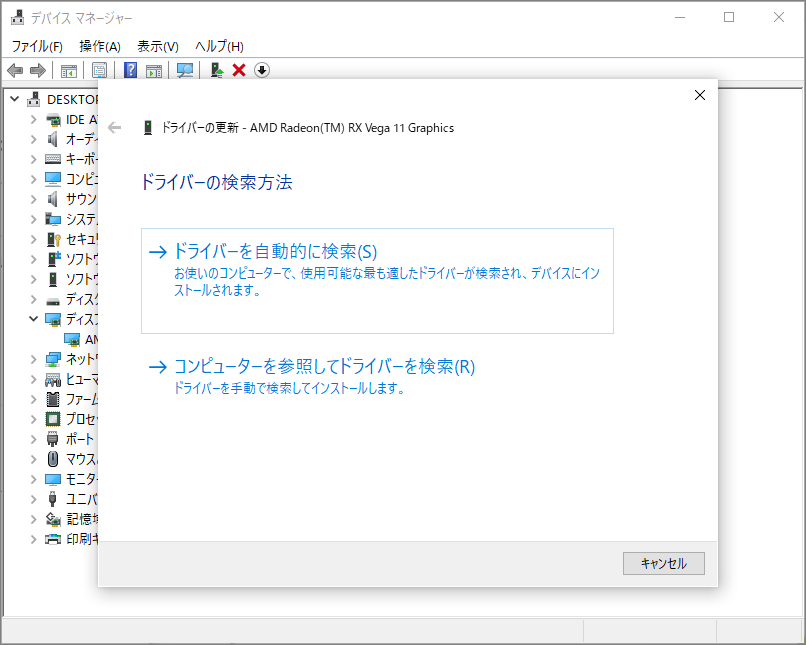
Task: Click the back arrow in the driver update dialog
Action: pos(116,127)
